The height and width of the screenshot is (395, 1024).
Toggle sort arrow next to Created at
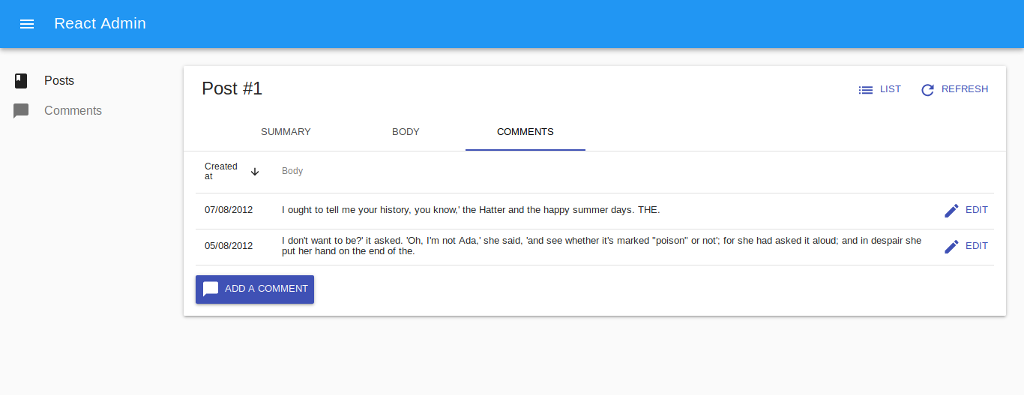point(255,172)
